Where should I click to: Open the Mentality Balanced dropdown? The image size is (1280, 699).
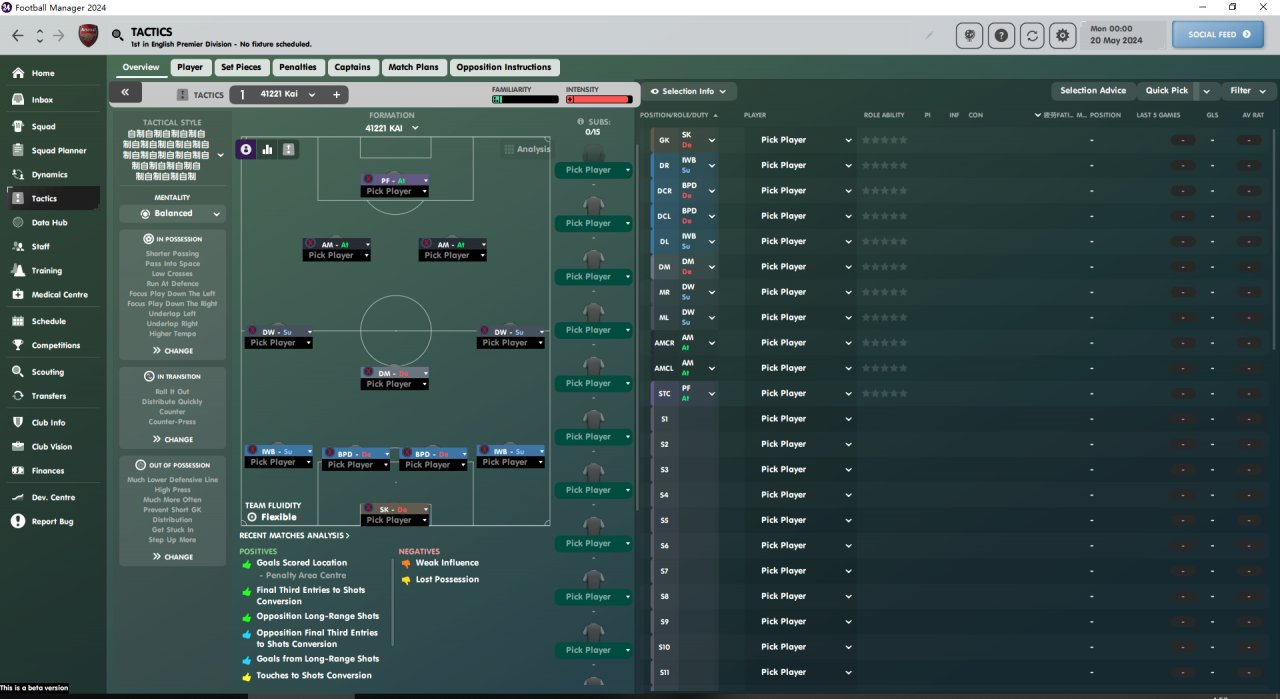pos(173,214)
